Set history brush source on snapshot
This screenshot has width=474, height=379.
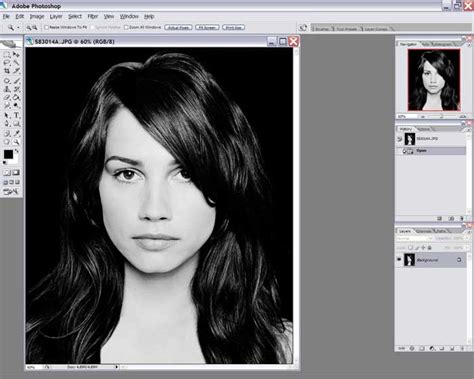pyautogui.click(x=399, y=139)
